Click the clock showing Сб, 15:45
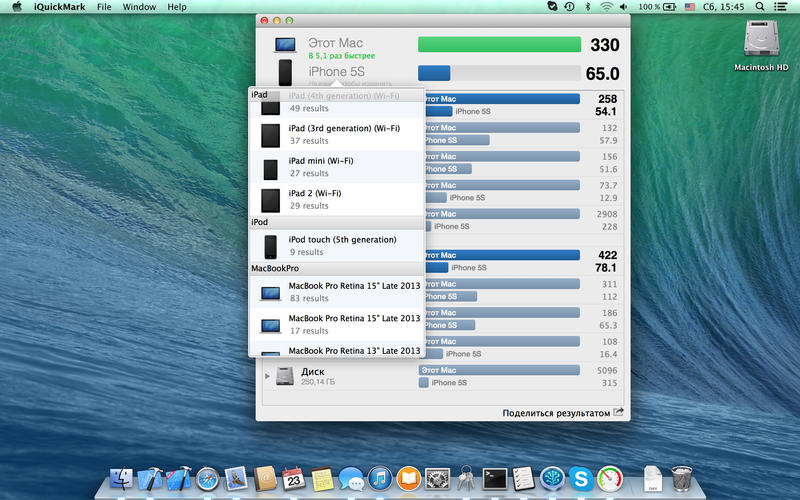This screenshot has width=800, height=500. coord(723,7)
